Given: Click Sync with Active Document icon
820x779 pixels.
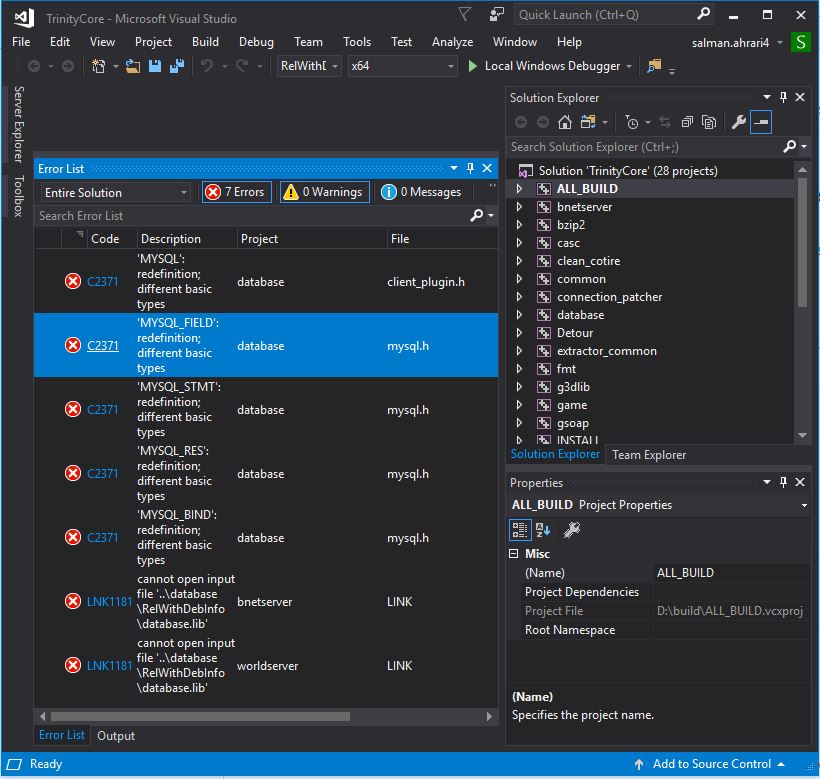Looking at the screenshot, I should coord(665,122).
